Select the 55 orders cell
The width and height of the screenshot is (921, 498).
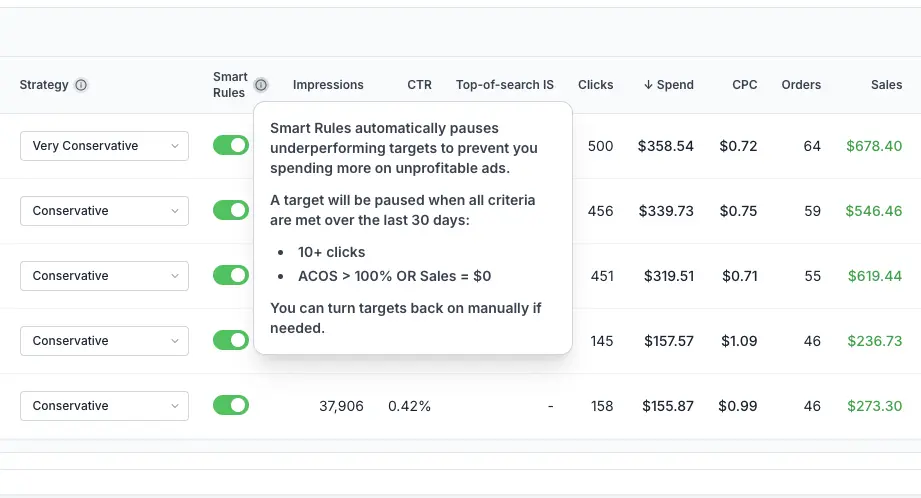pos(812,276)
